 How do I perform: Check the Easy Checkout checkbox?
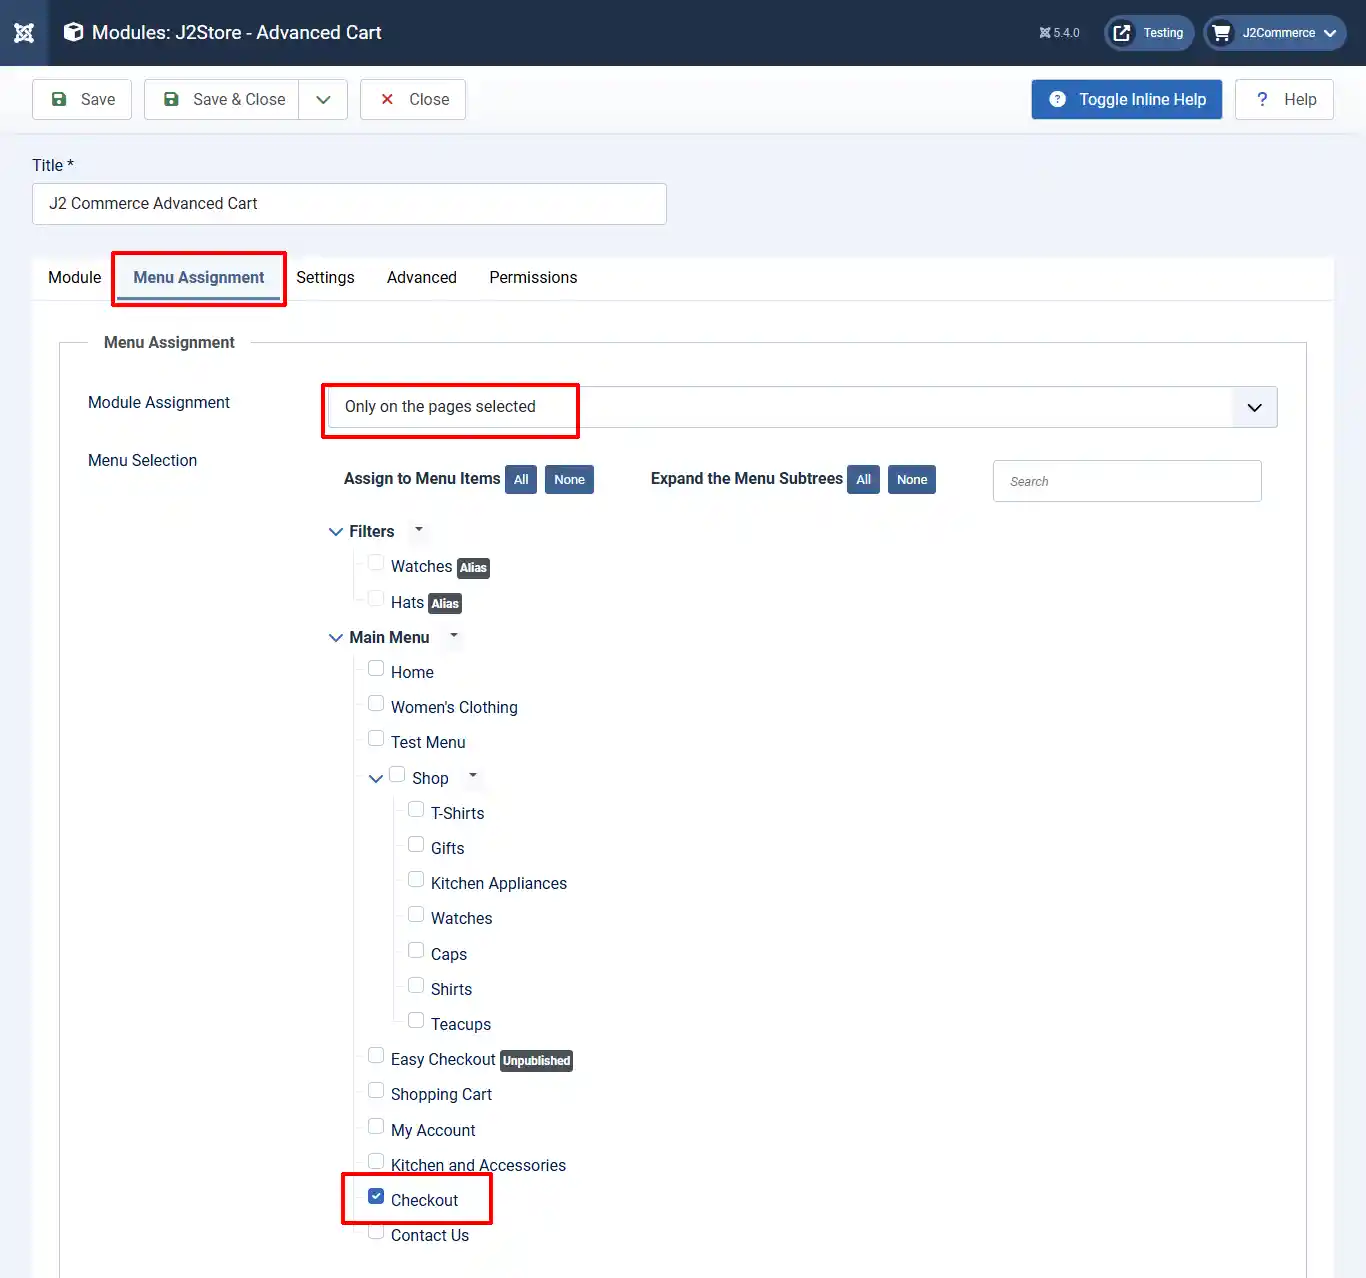[x=376, y=1055]
